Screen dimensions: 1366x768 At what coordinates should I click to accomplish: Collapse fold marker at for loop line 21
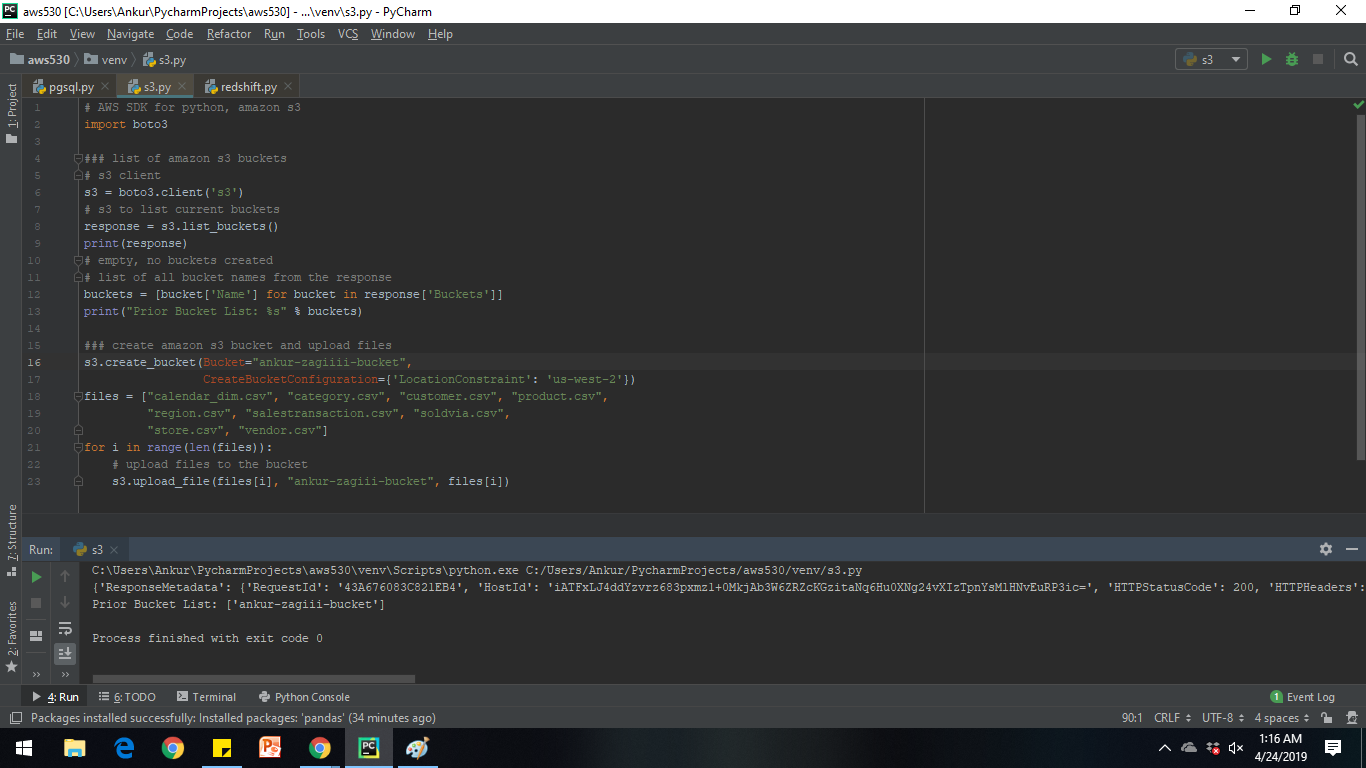tap(77, 447)
